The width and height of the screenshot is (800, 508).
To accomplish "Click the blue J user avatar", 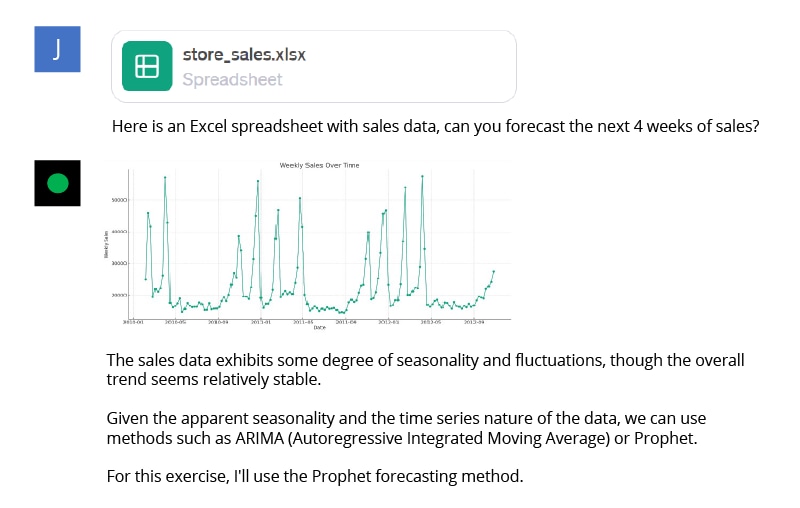I will pyautogui.click(x=57, y=49).
